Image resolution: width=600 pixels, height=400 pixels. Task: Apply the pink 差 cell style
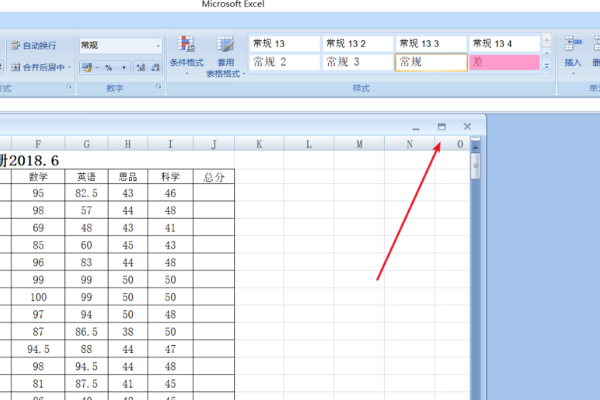click(504, 62)
